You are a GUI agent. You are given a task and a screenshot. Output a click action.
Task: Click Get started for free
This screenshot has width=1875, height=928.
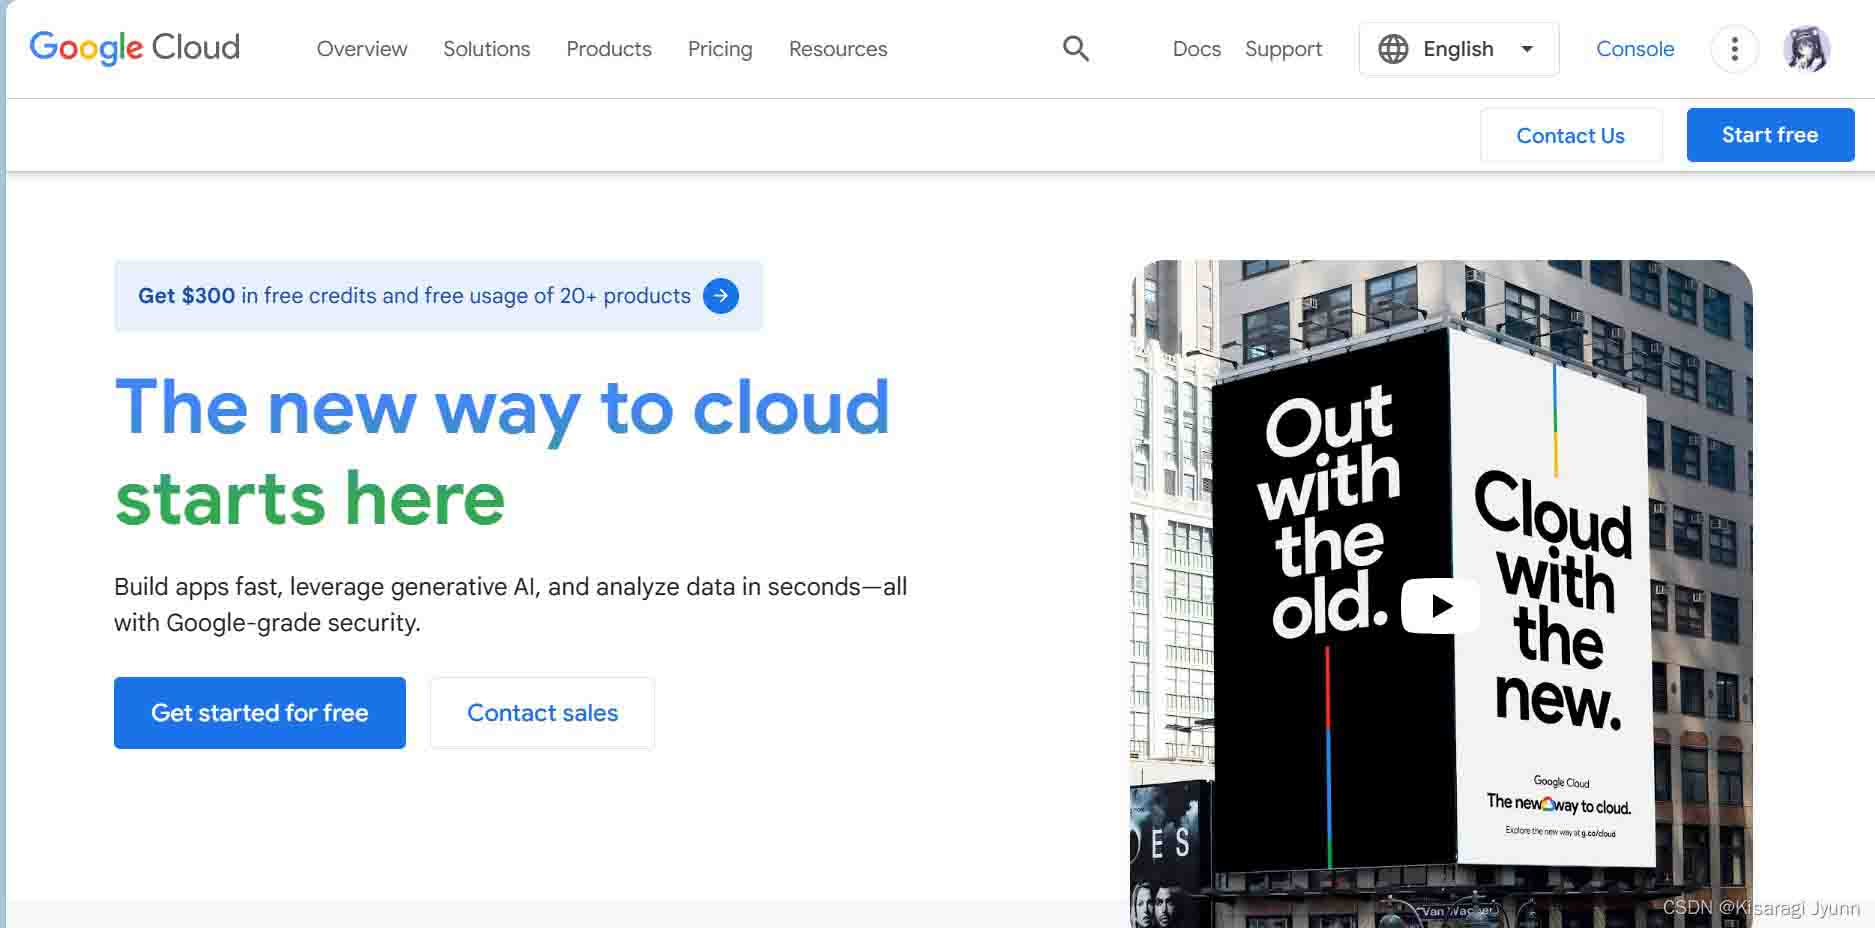(x=260, y=712)
